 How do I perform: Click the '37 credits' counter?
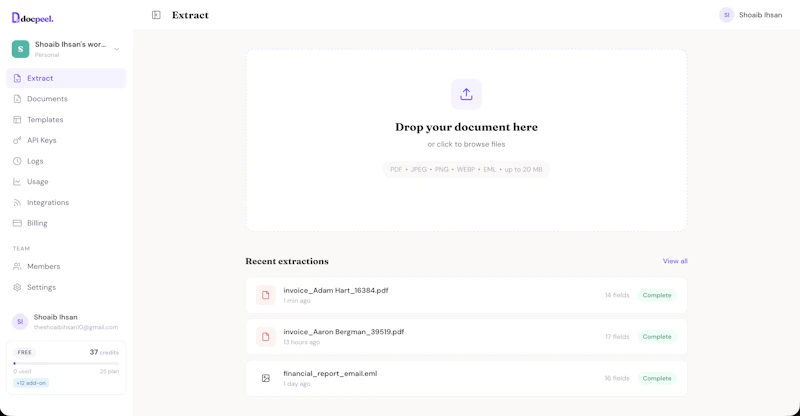coord(104,352)
